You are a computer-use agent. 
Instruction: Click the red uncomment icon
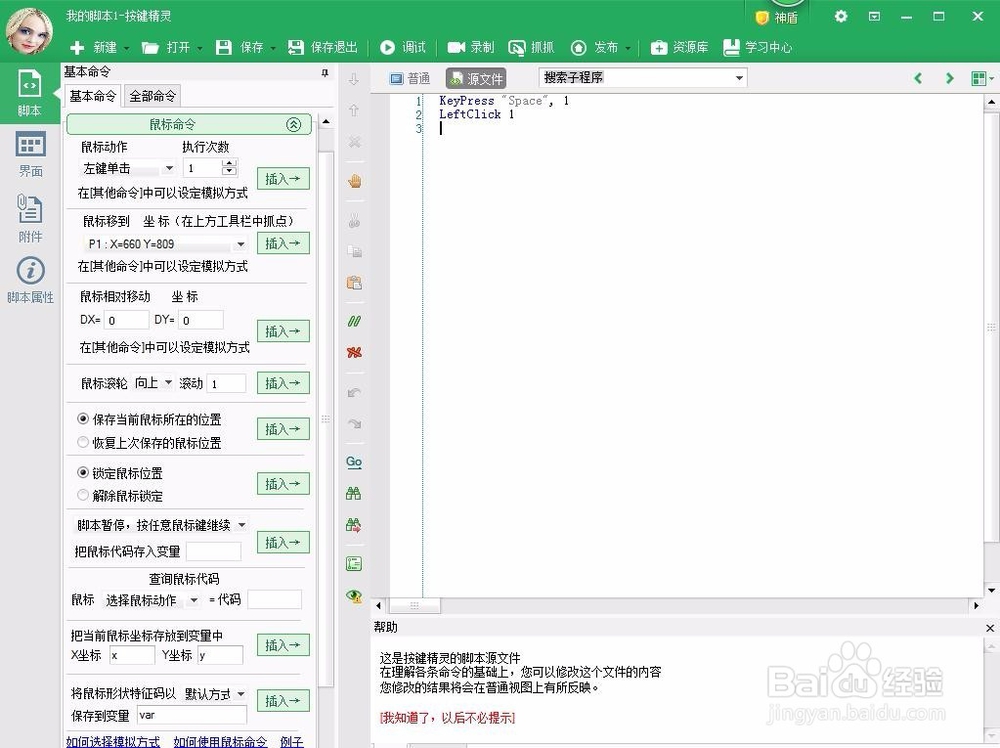coord(354,352)
